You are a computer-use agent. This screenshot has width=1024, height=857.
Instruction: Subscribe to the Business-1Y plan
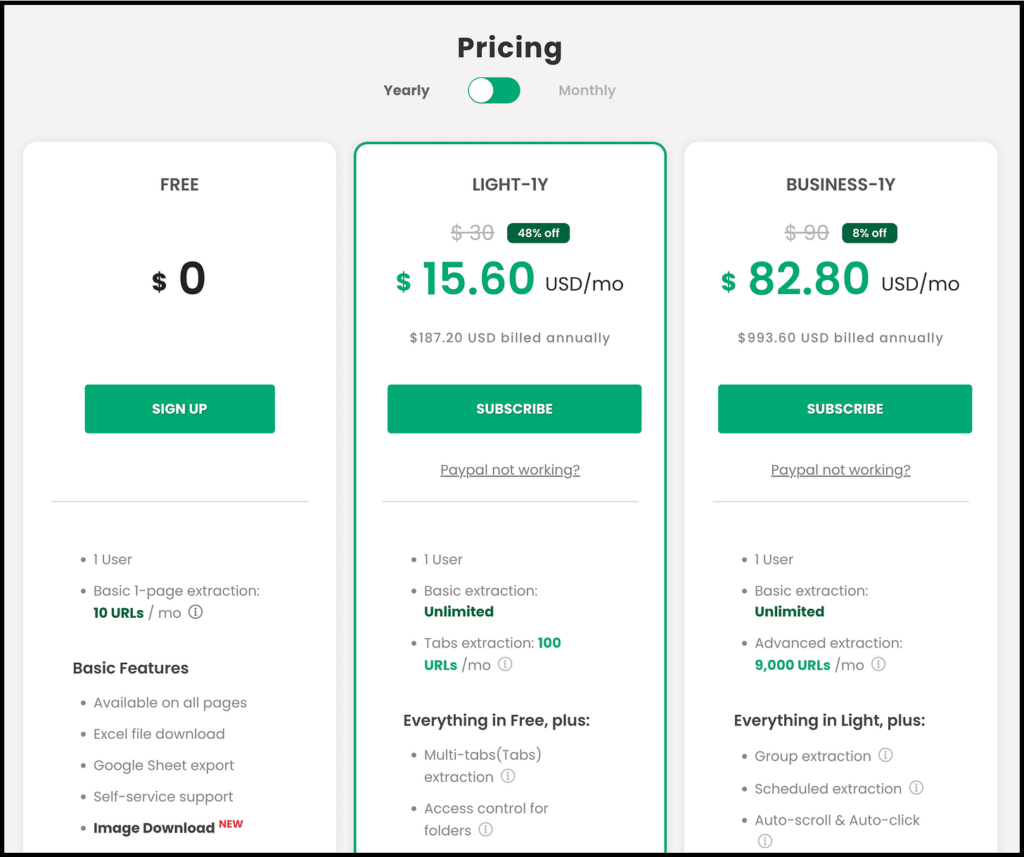tap(844, 408)
